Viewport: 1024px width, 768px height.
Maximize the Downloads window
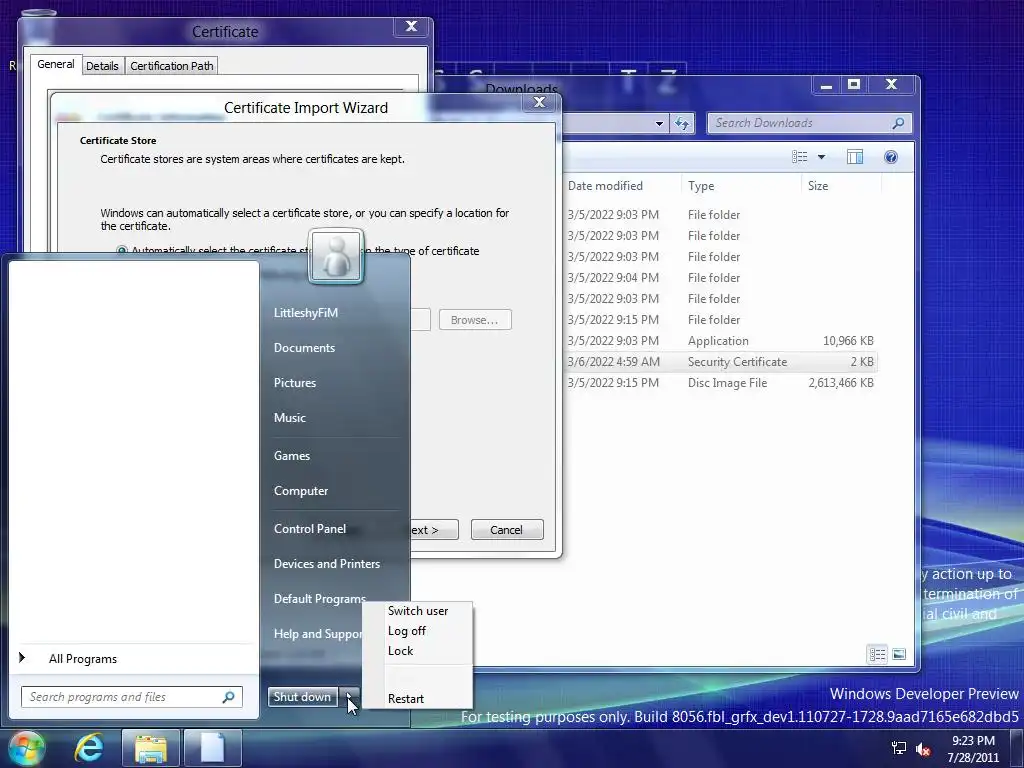(854, 84)
